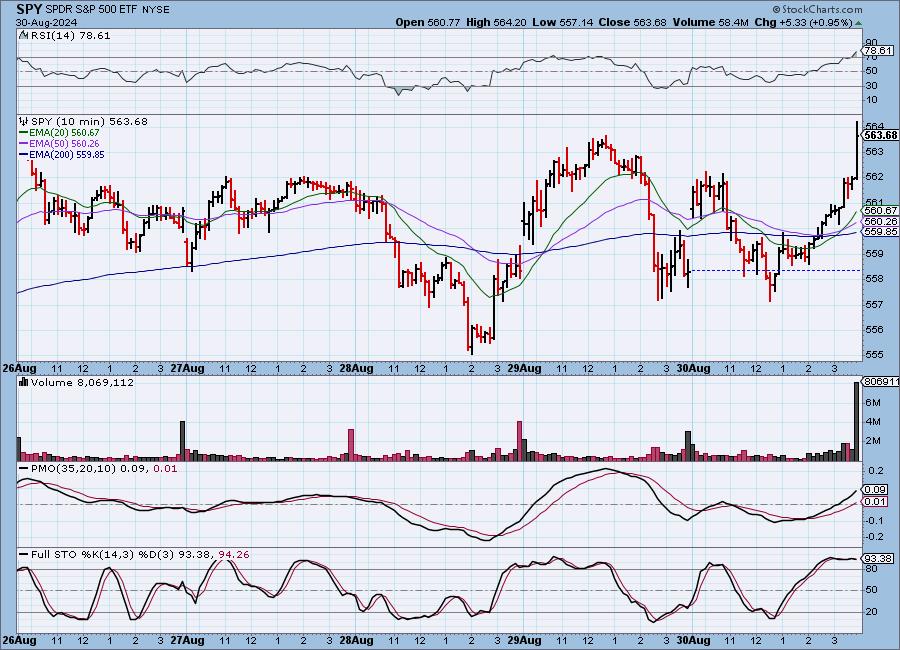The image size is (900, 650).
Task: Click the 0.01 PMO signal tag on right axis
Action: pyautogui.click(x=876, y=502)
